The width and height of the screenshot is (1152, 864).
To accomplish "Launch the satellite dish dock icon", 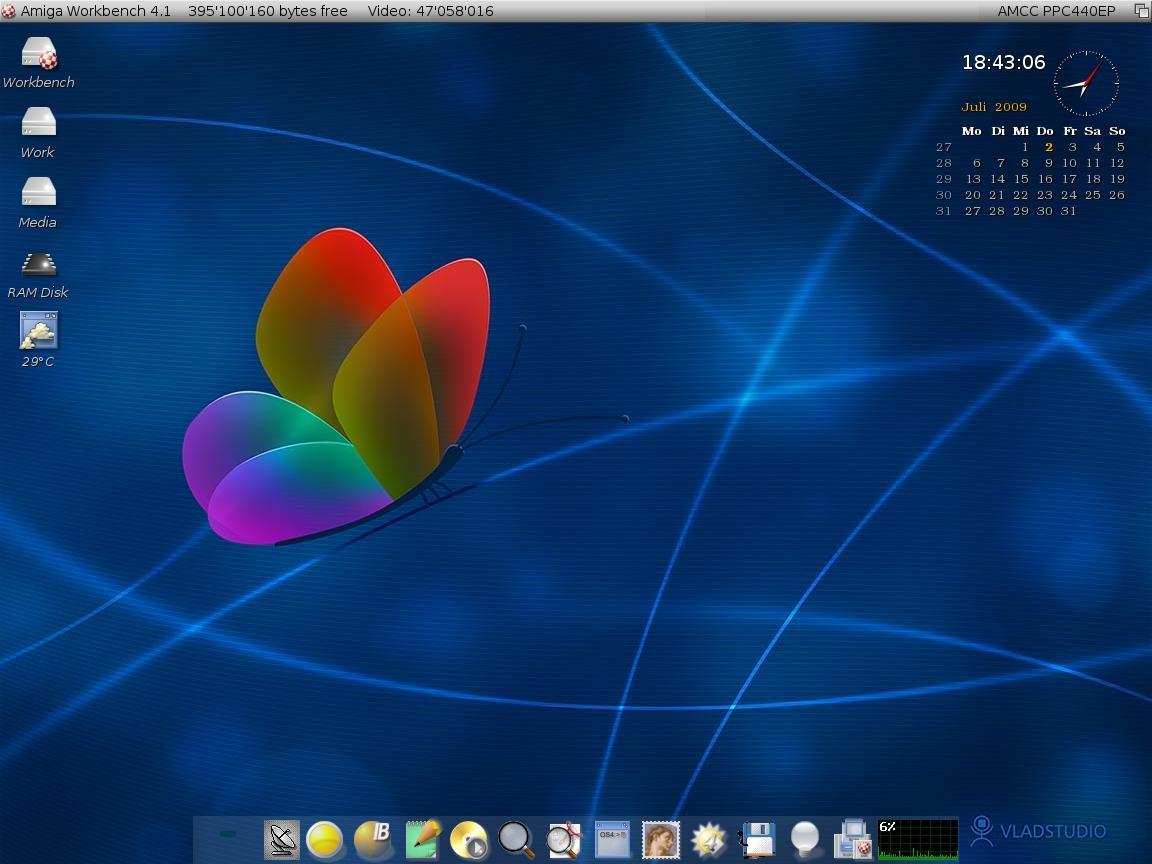I will (282, 839).
